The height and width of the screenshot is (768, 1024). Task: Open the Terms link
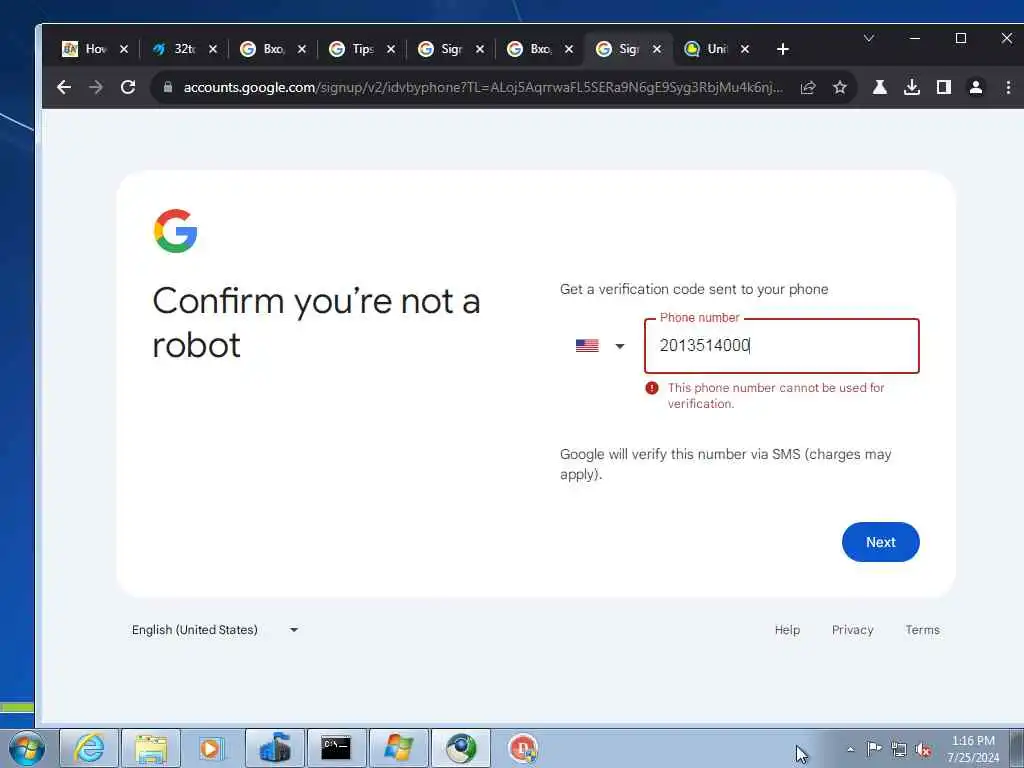coord(922,630)
